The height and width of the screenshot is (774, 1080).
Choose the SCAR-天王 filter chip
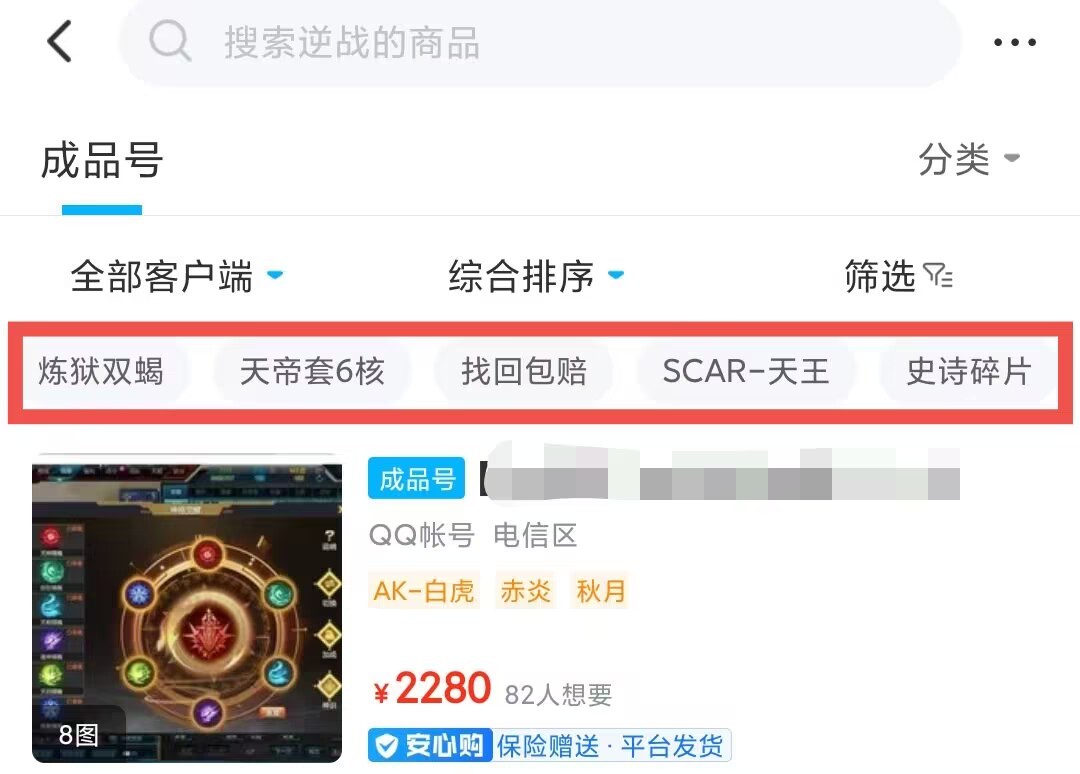745,371
